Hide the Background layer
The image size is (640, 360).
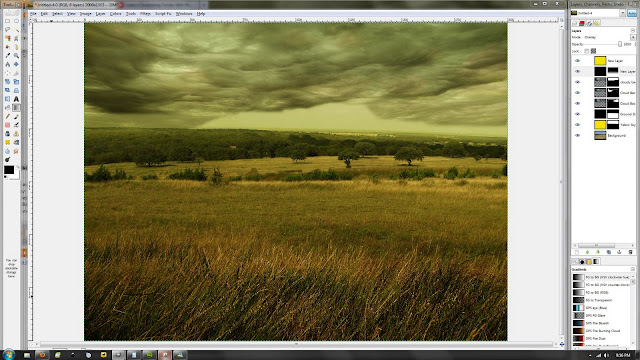(577, 135)
